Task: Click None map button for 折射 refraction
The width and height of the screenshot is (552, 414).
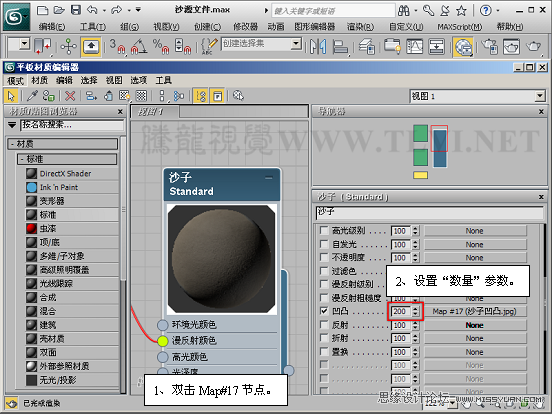Action: (x=475, y=338)
